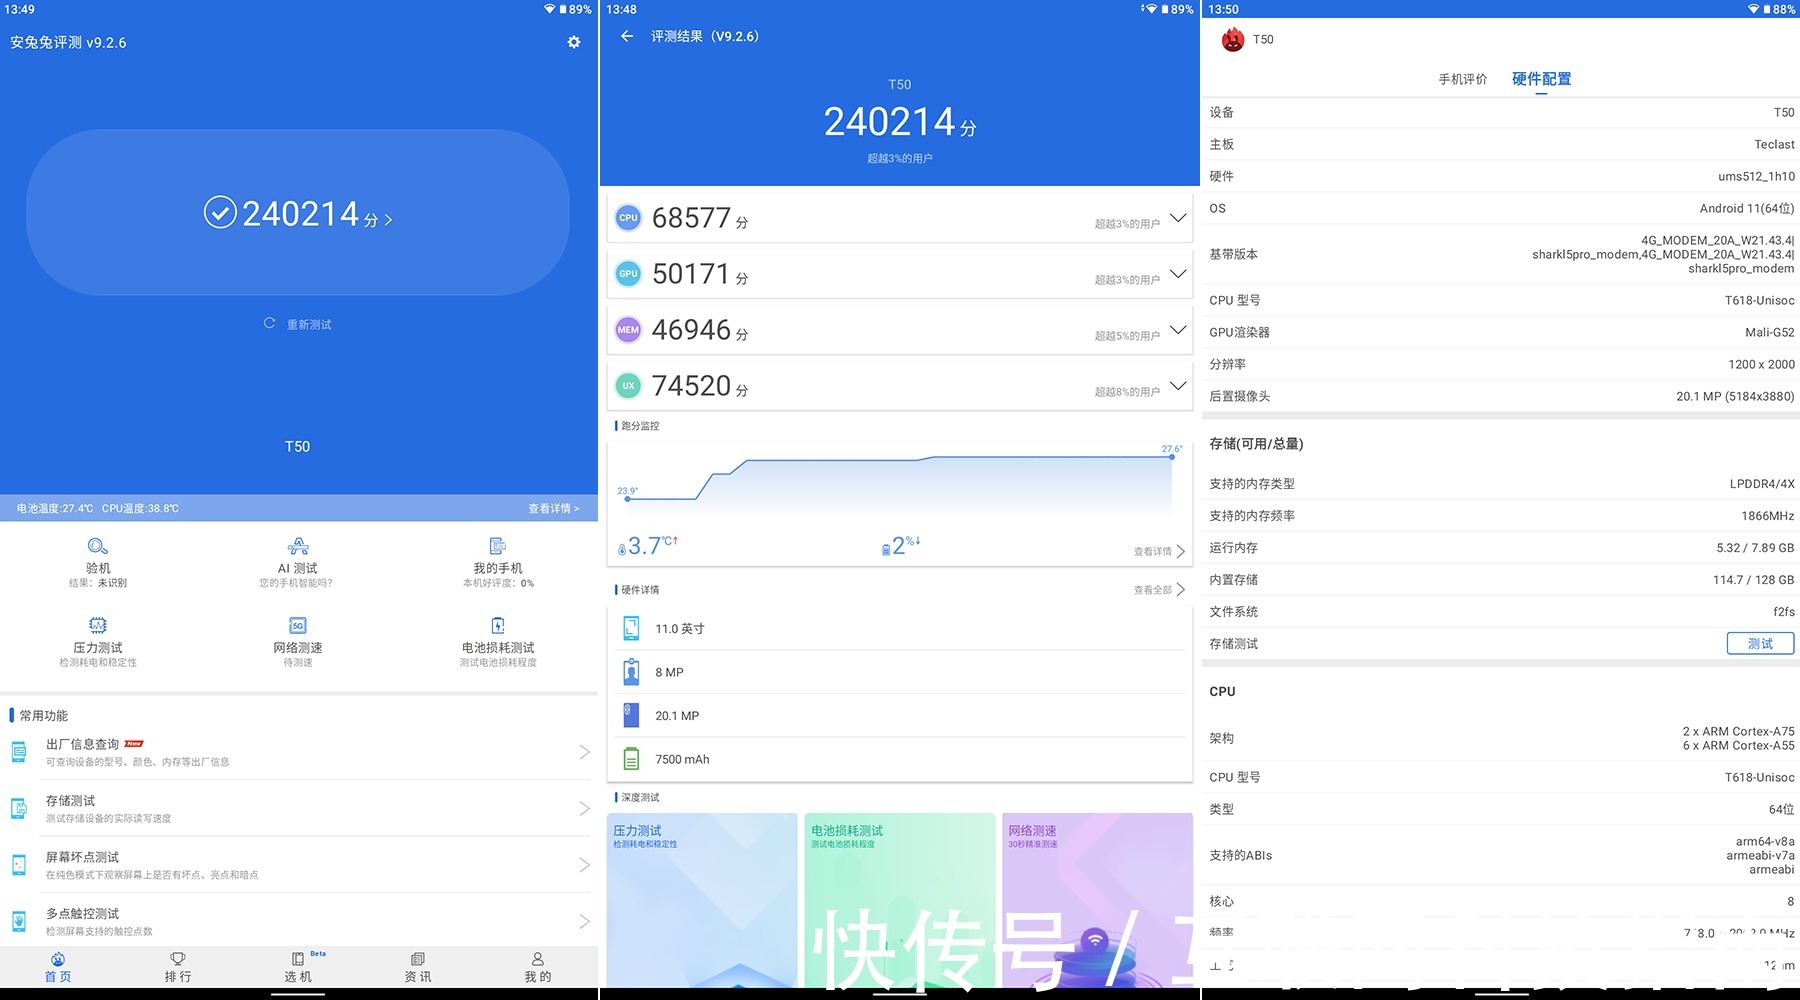Click the 13:50 clock in third screen
The width and height of the screenshot is (1800, 1000).
pos(1223,9)
